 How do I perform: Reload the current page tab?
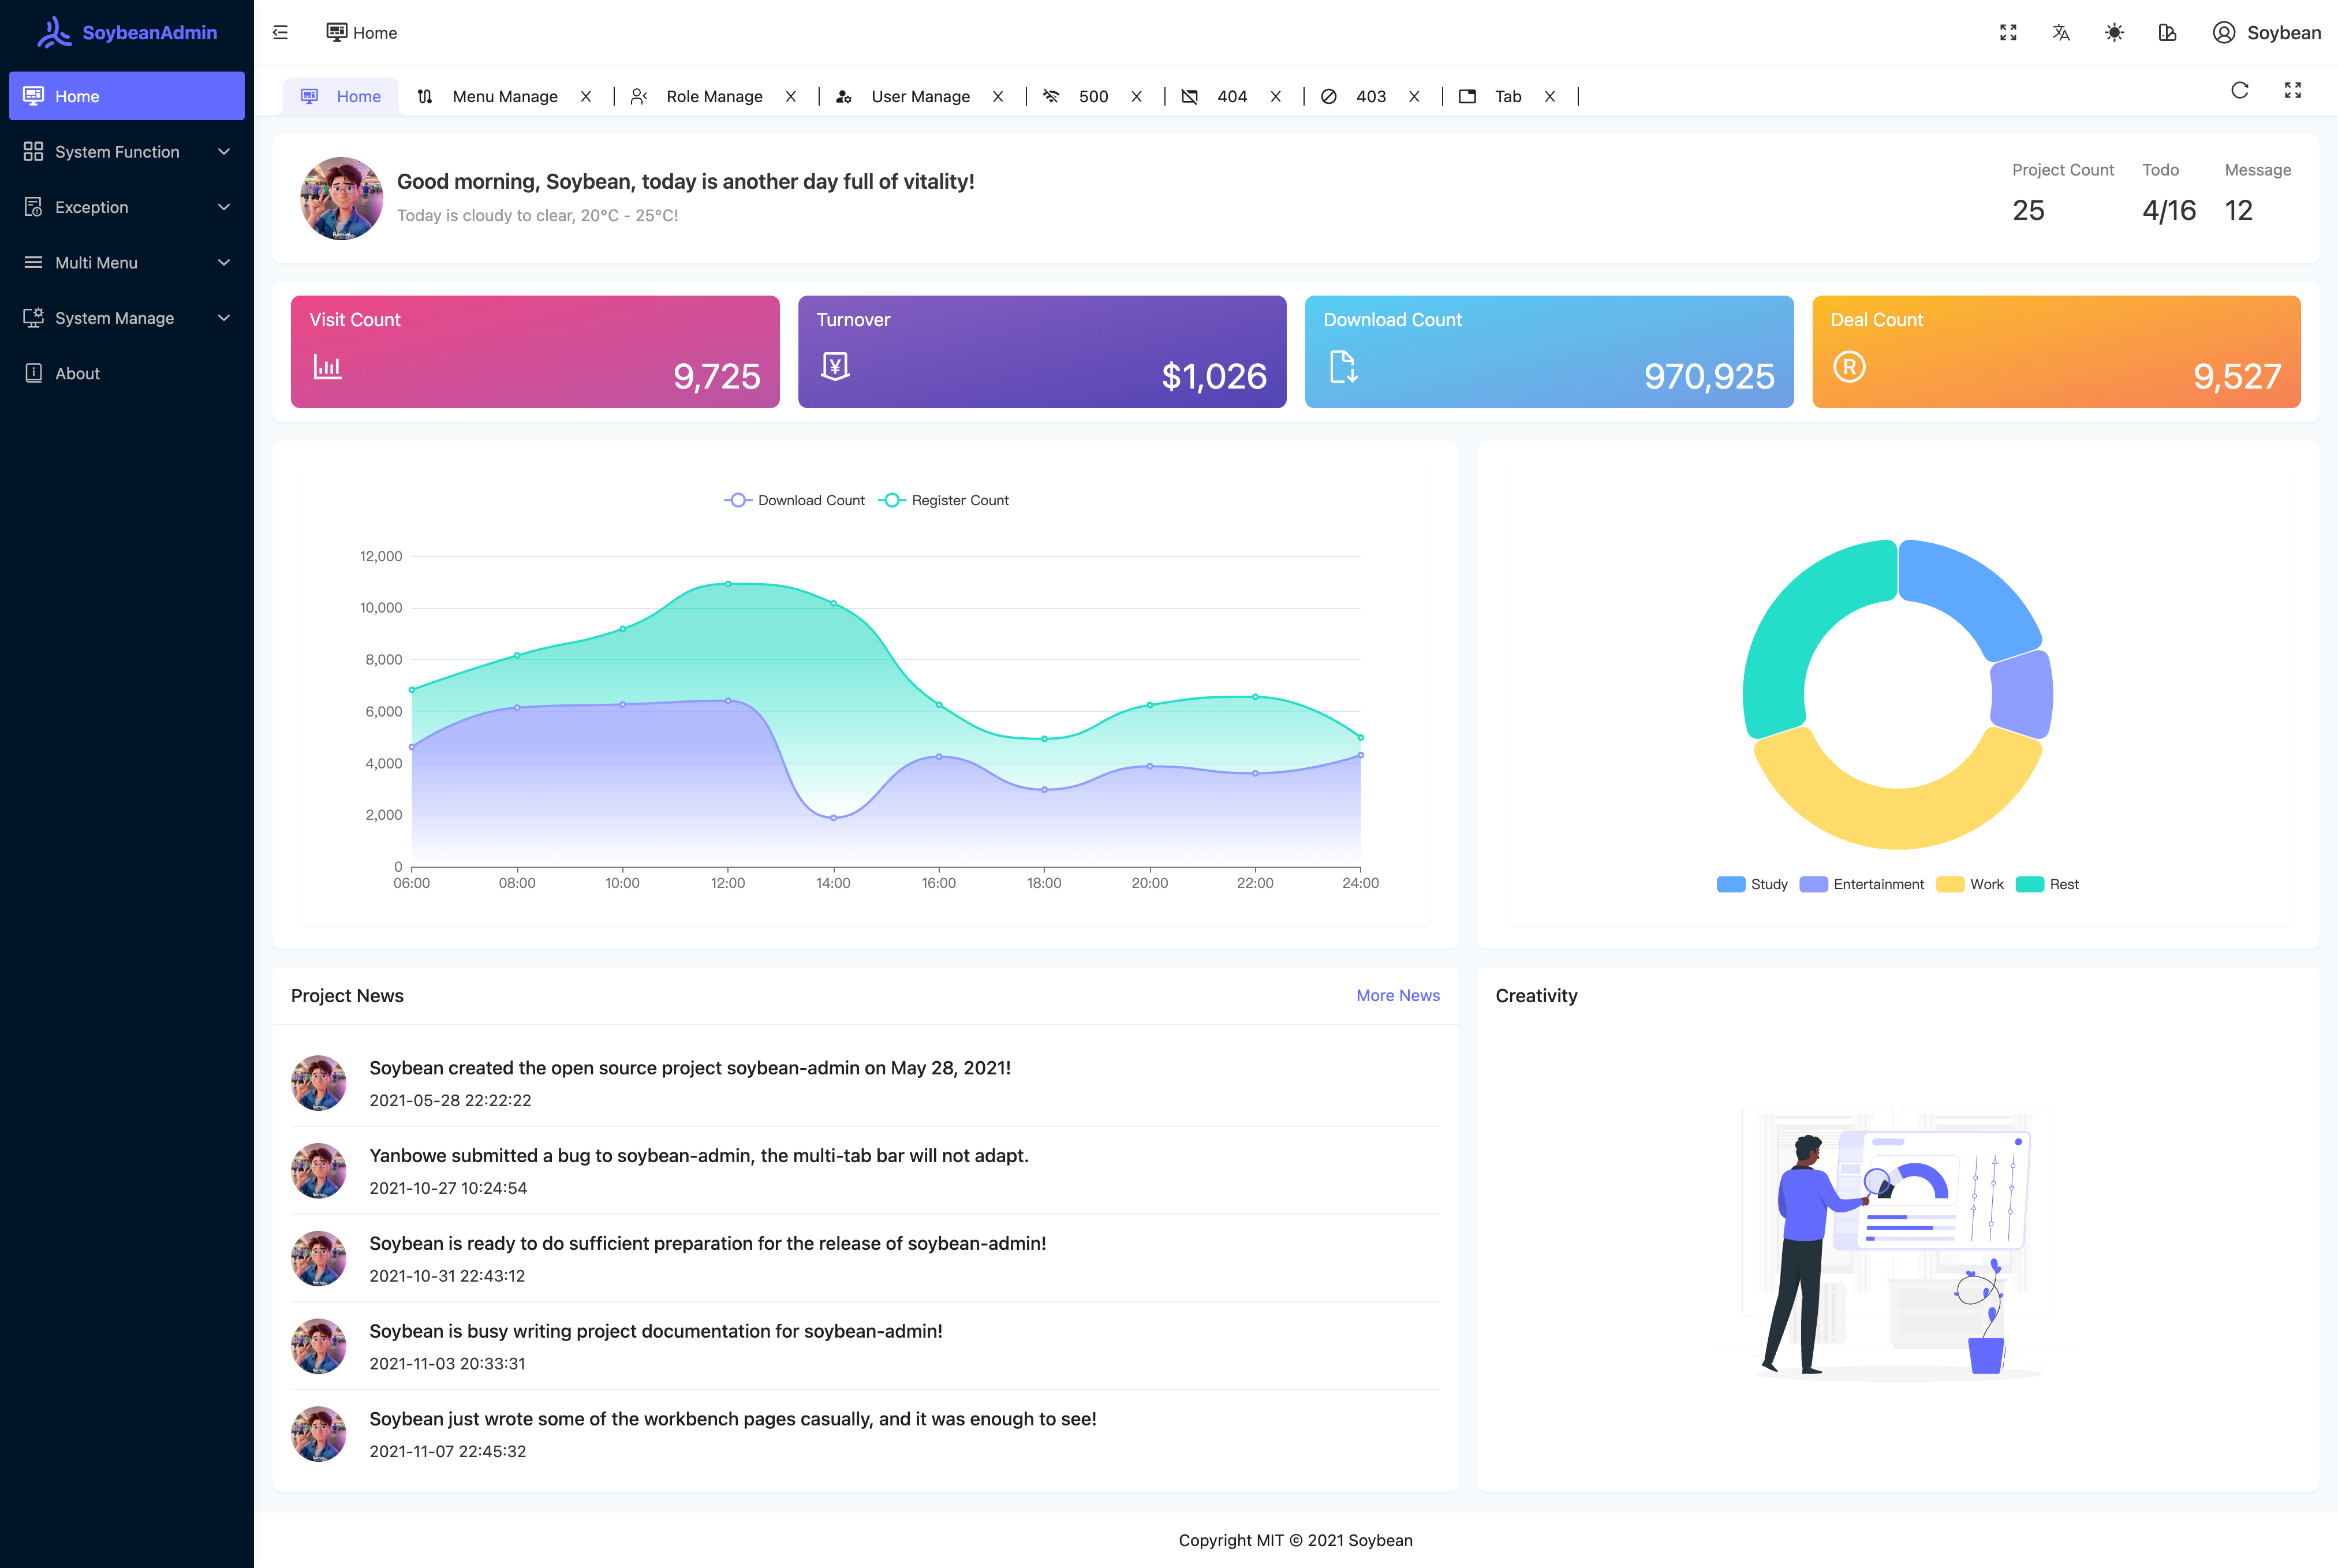pos(2239,90)
